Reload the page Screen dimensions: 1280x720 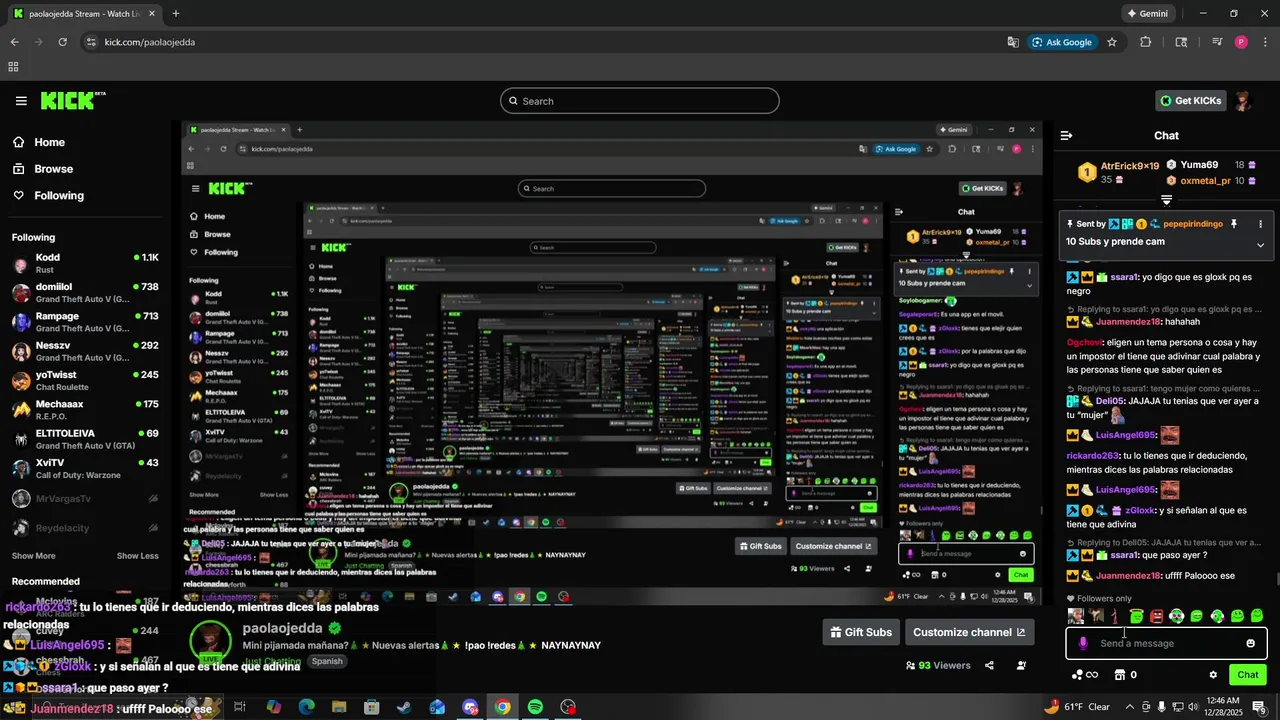point(62,42)
